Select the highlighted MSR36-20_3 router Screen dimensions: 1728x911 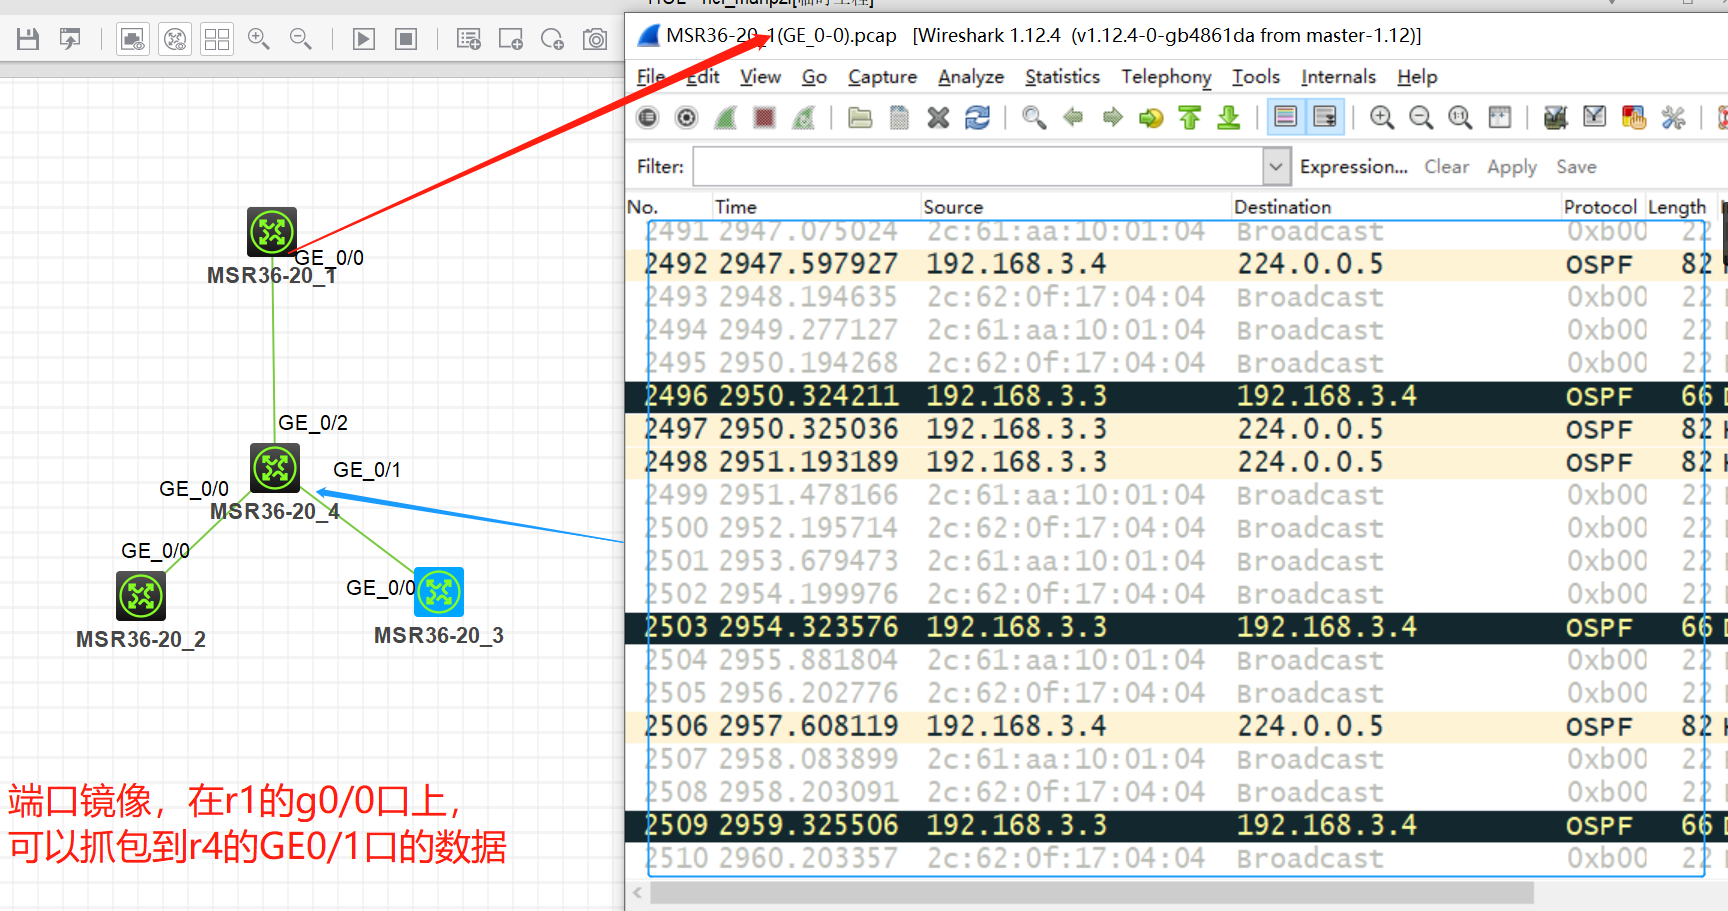tap(439, 592)
